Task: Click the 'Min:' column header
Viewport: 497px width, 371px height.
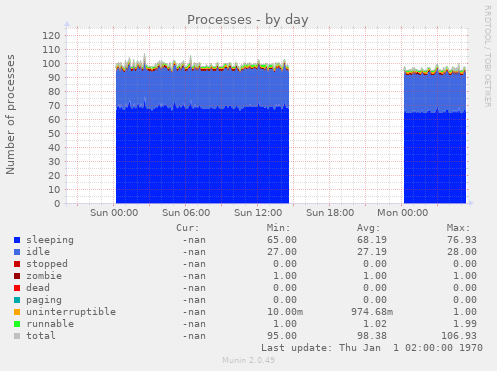Action: 278,228
